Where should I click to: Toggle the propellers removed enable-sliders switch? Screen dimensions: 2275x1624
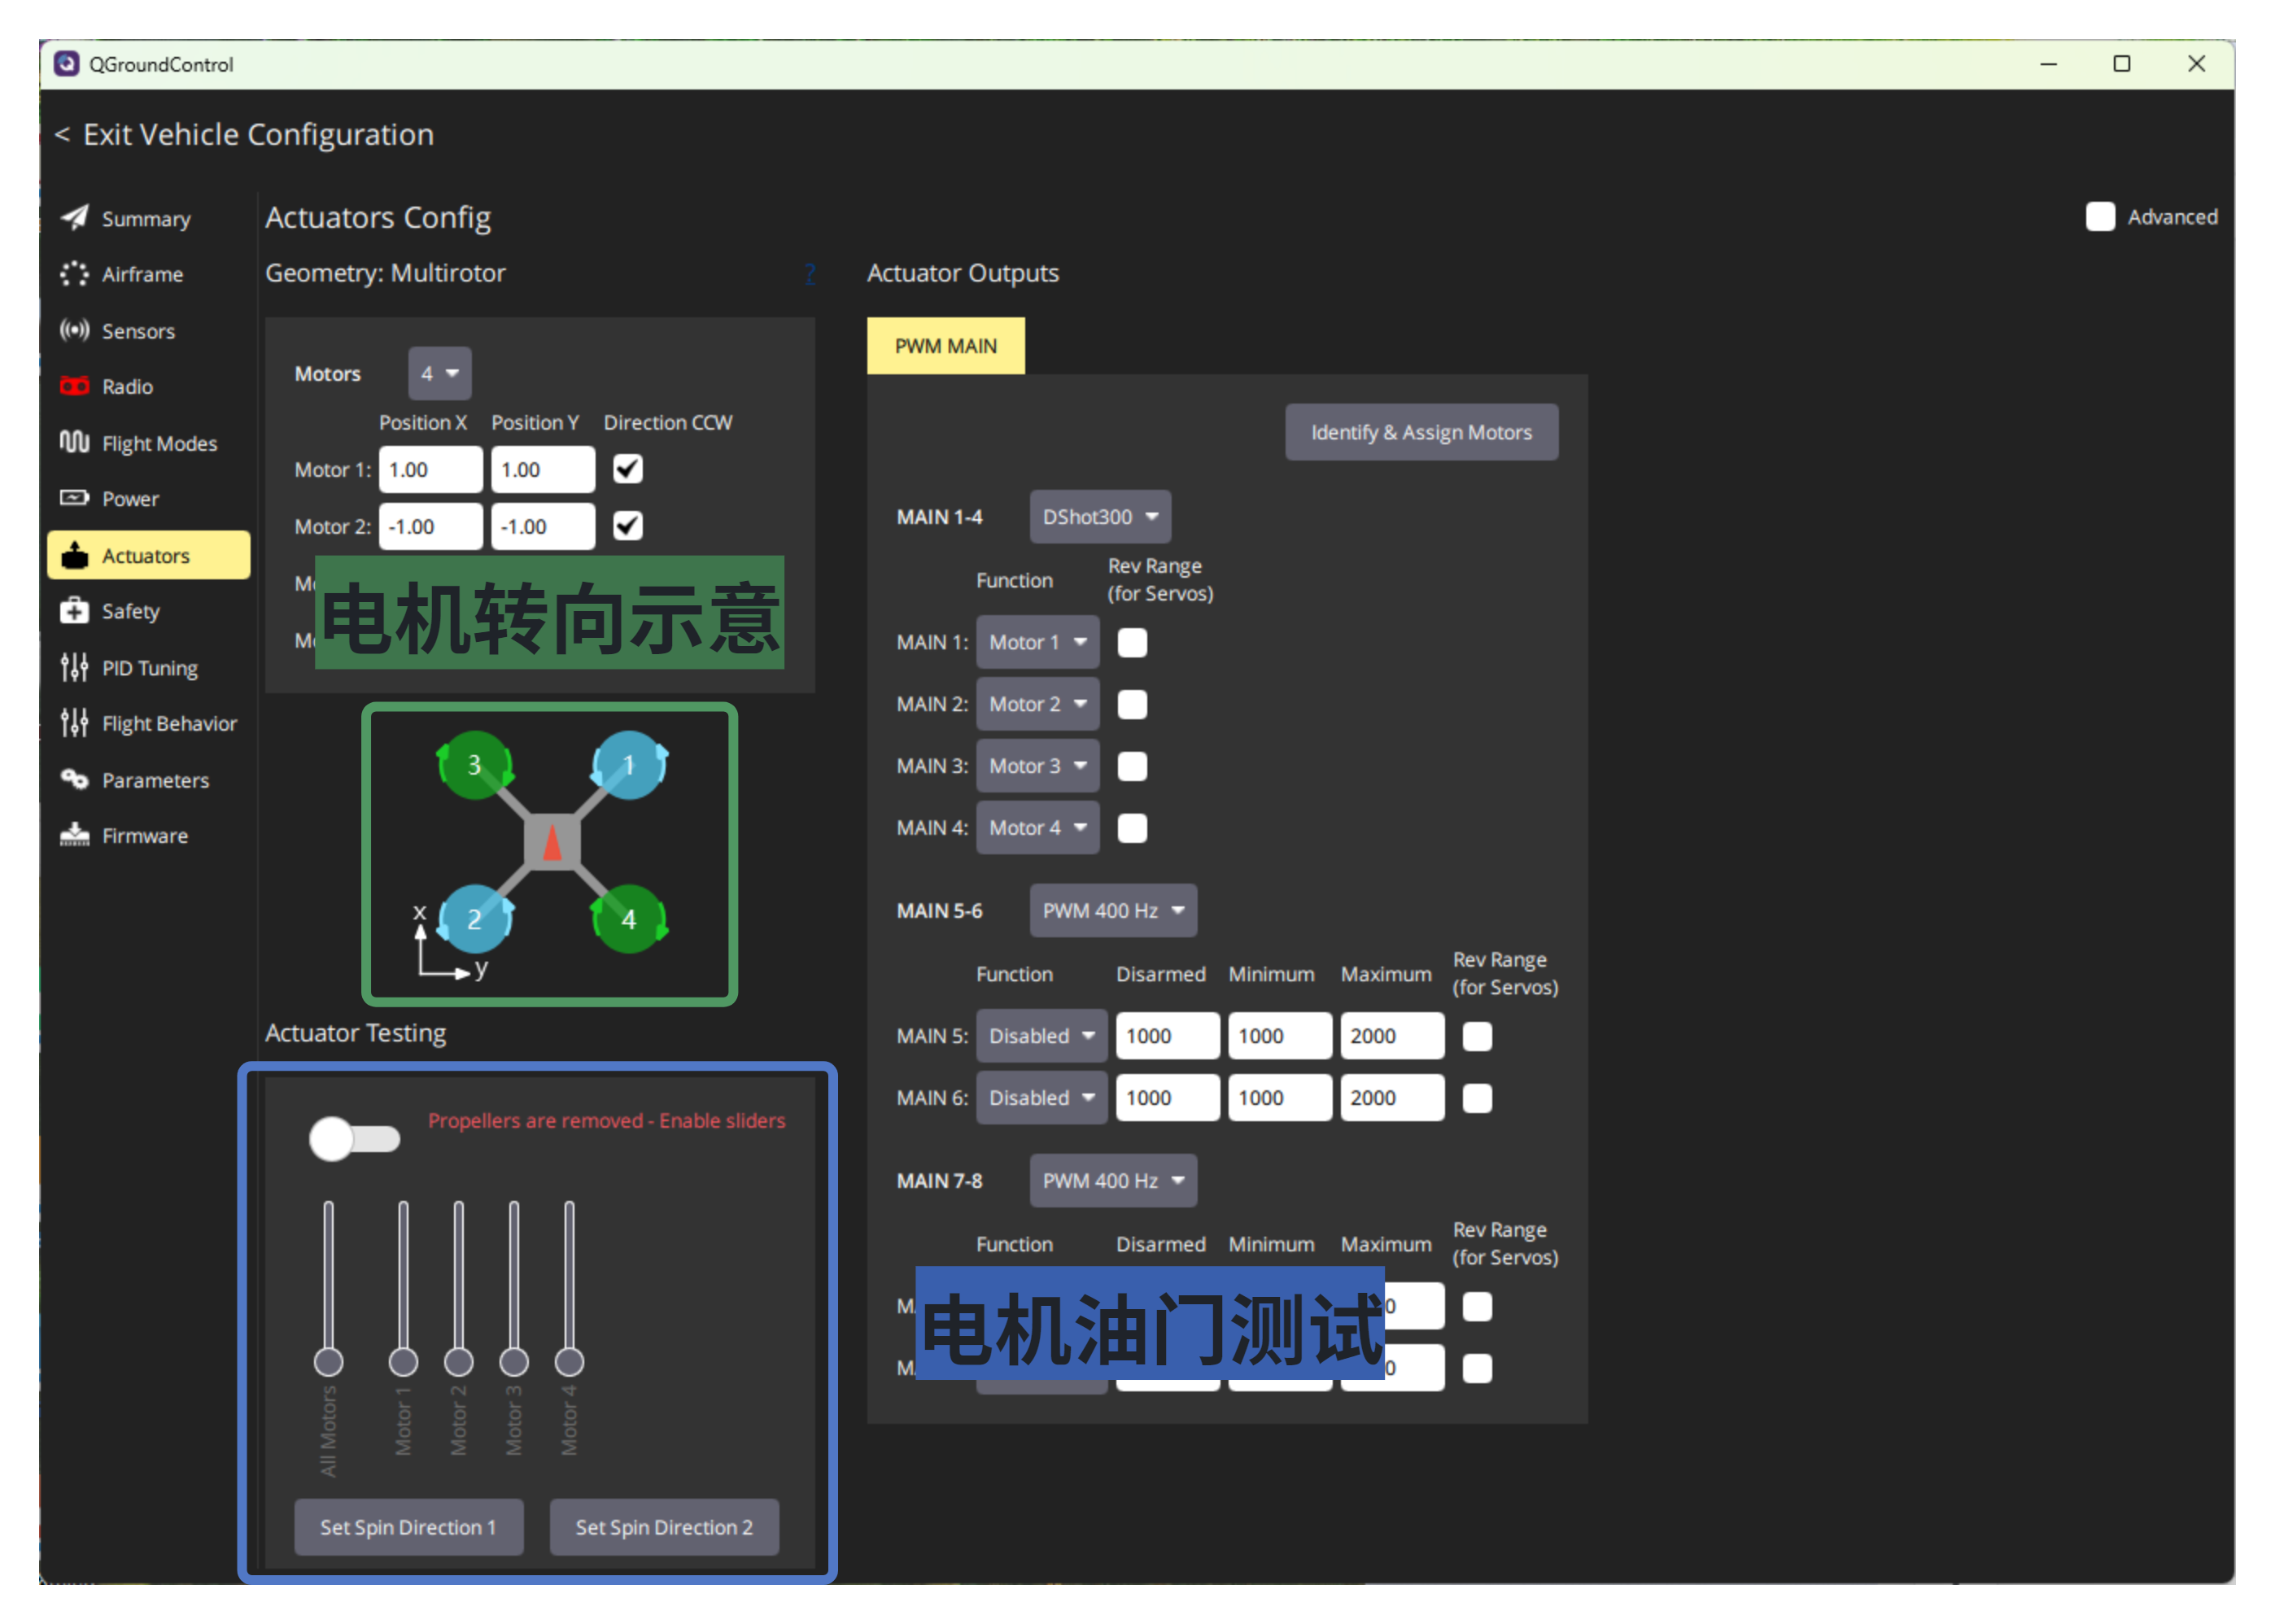pos(354,1139)
